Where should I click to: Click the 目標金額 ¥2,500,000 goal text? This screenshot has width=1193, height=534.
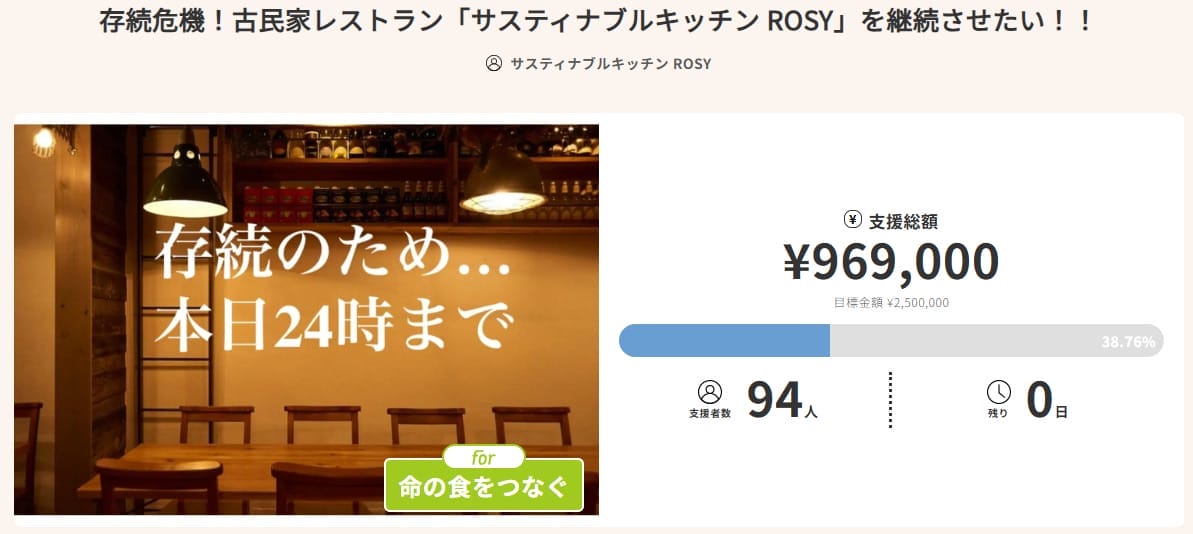(891, 302)
